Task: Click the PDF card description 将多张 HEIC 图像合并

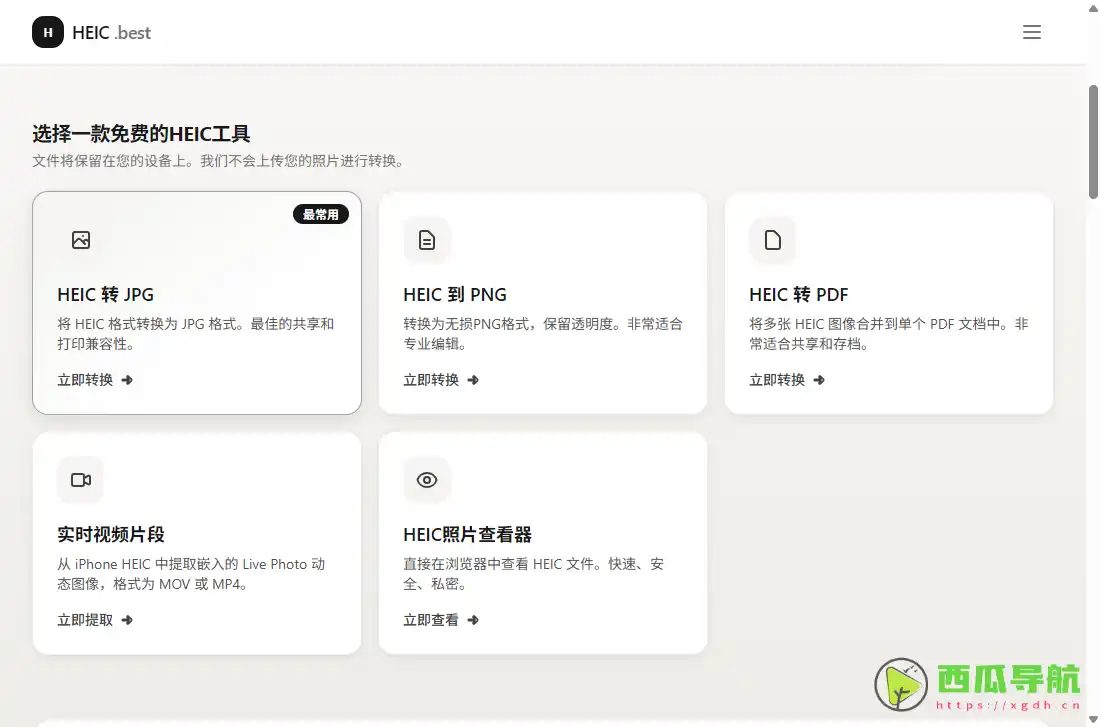Action: [x=888, y=334]
